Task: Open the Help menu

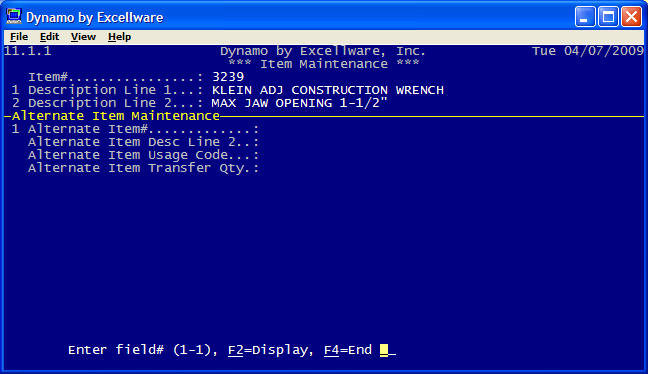Action: (x=119, y=37)
